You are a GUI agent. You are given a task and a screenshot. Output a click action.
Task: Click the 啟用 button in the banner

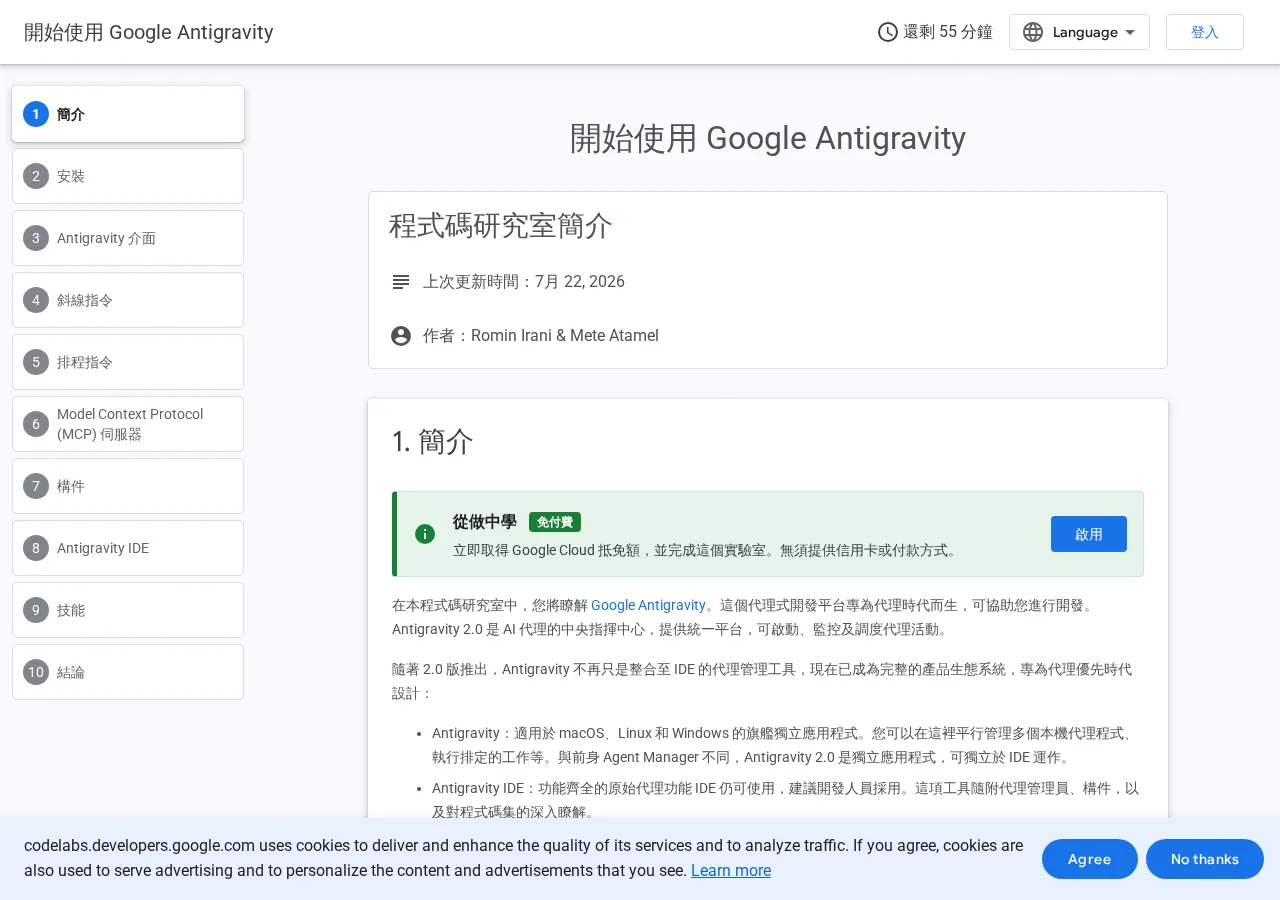coord(1089,534)
